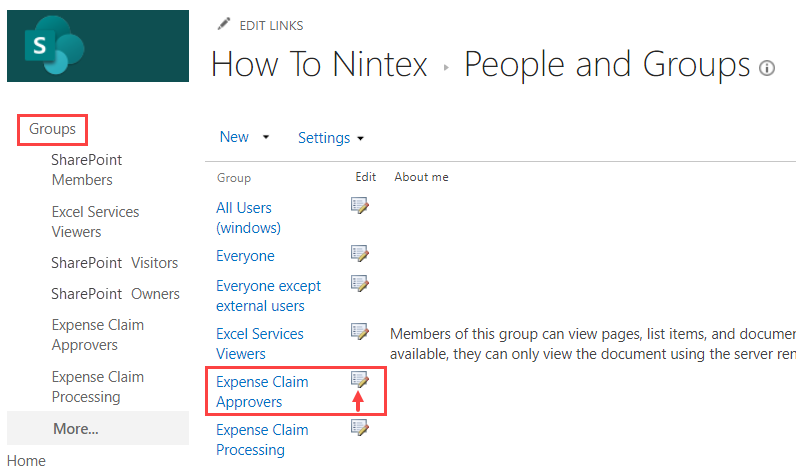Select Groups heading in left navigation

click(52, 129)
